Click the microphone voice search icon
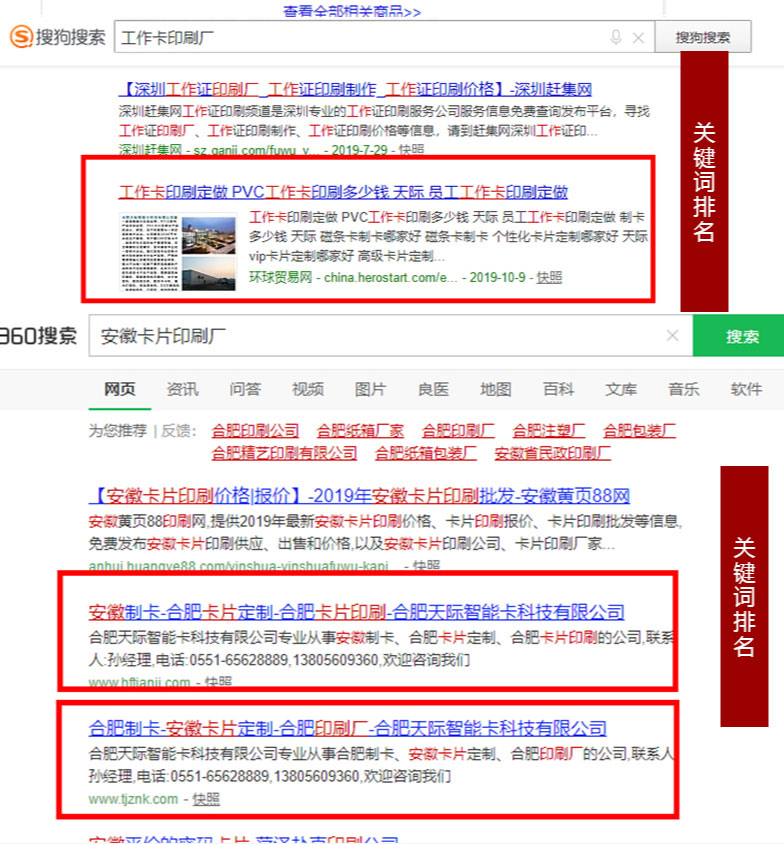This screenshot has height=844, width=784. pyautogui.click(x=616, y=38)
